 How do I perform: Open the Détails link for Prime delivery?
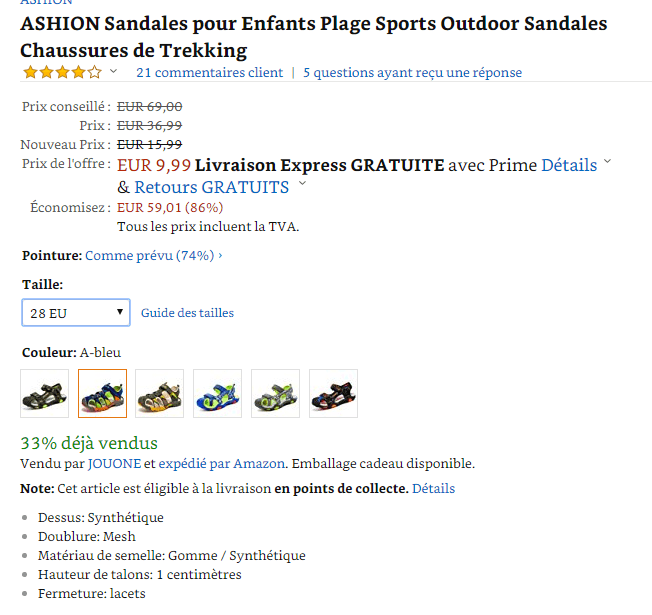pos(569,166)
